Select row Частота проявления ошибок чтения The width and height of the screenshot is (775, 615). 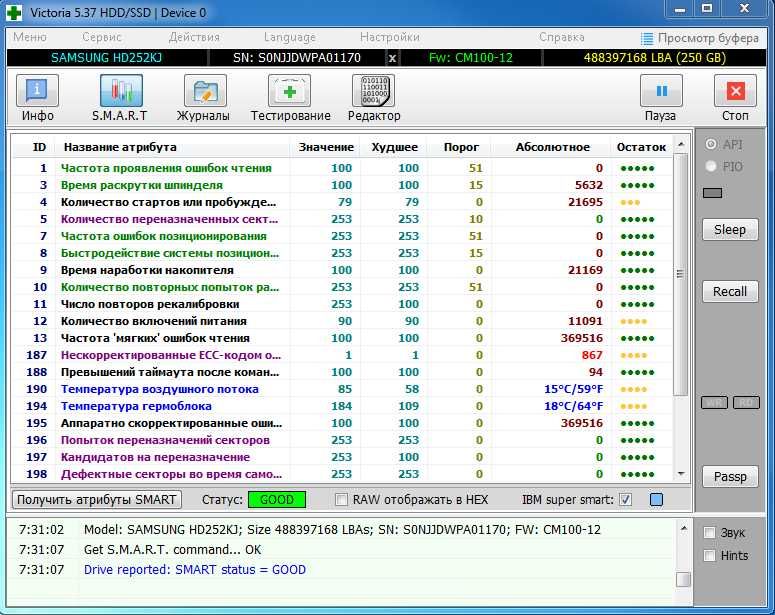pos(342,168)
